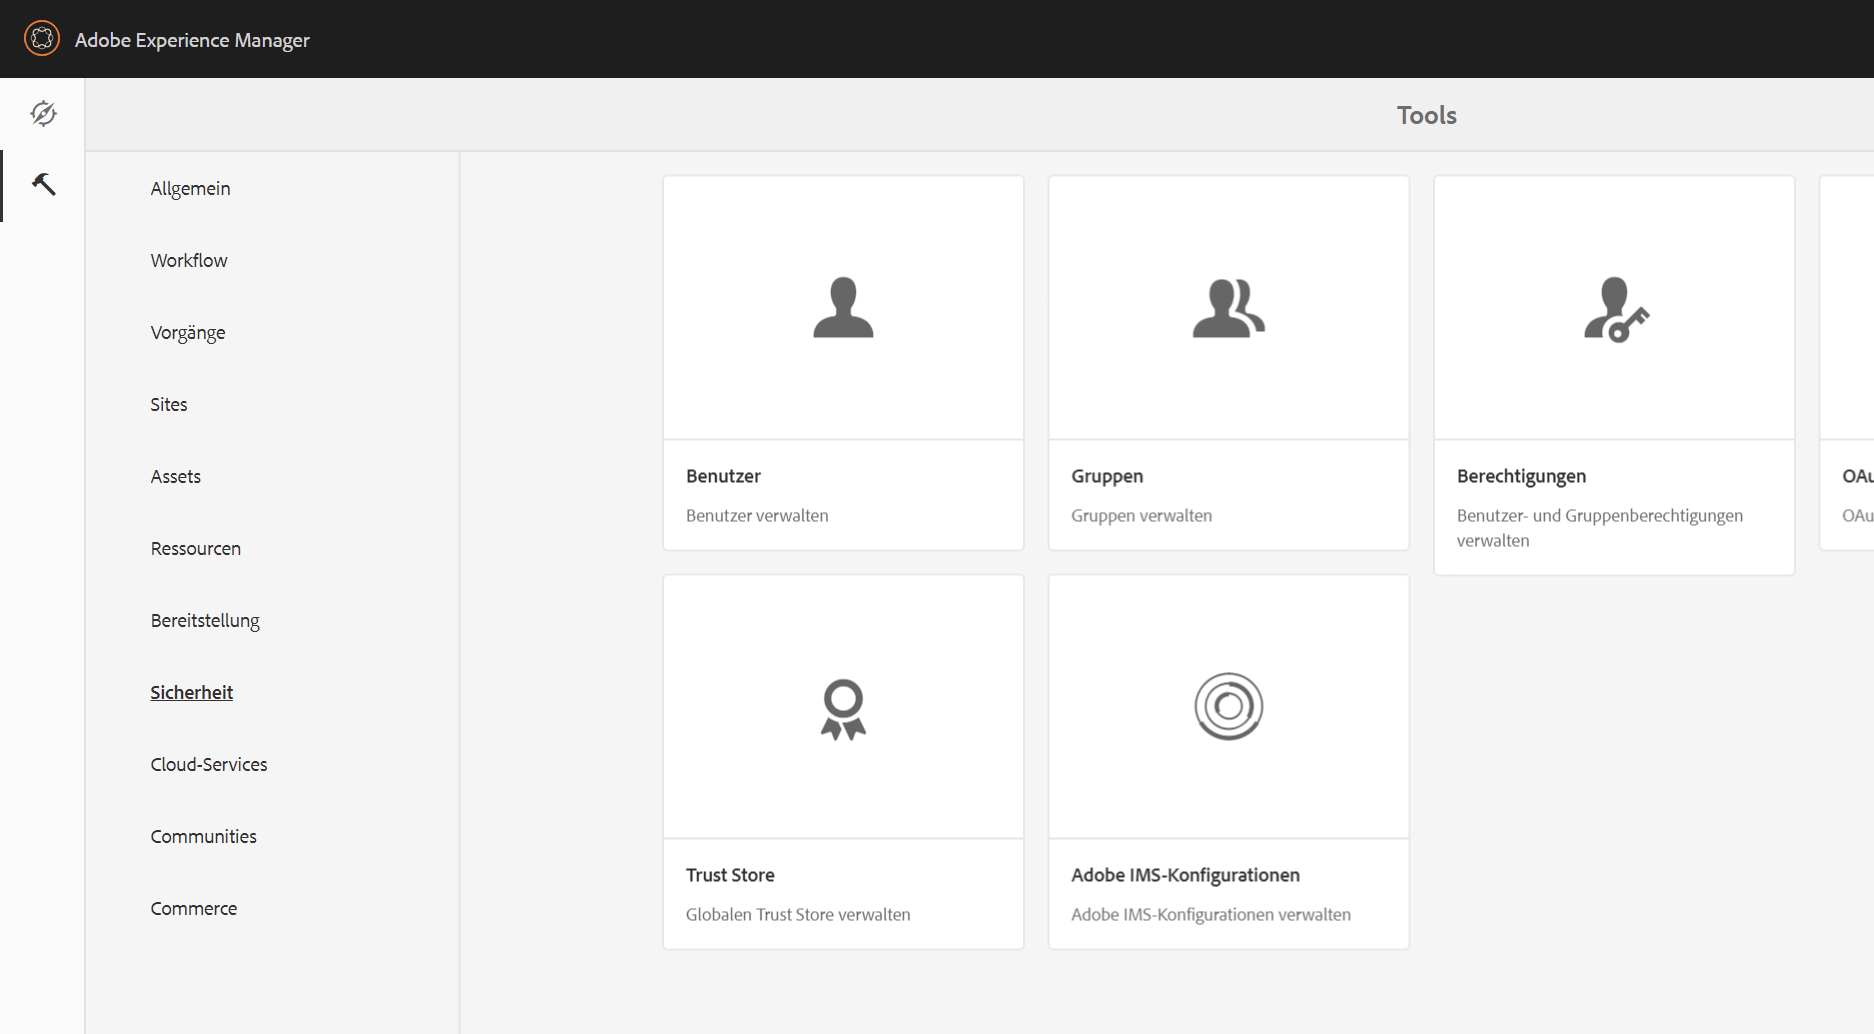1874x1034 pixels.
Task: Open the Workflow tools category
Action: point(189,260)
